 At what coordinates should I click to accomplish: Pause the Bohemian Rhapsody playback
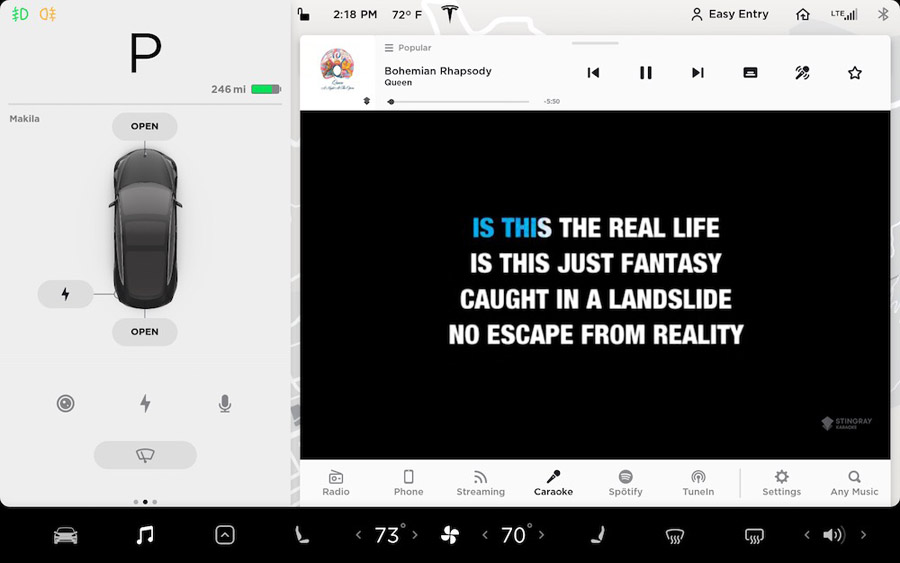click(x=646, y=73)
